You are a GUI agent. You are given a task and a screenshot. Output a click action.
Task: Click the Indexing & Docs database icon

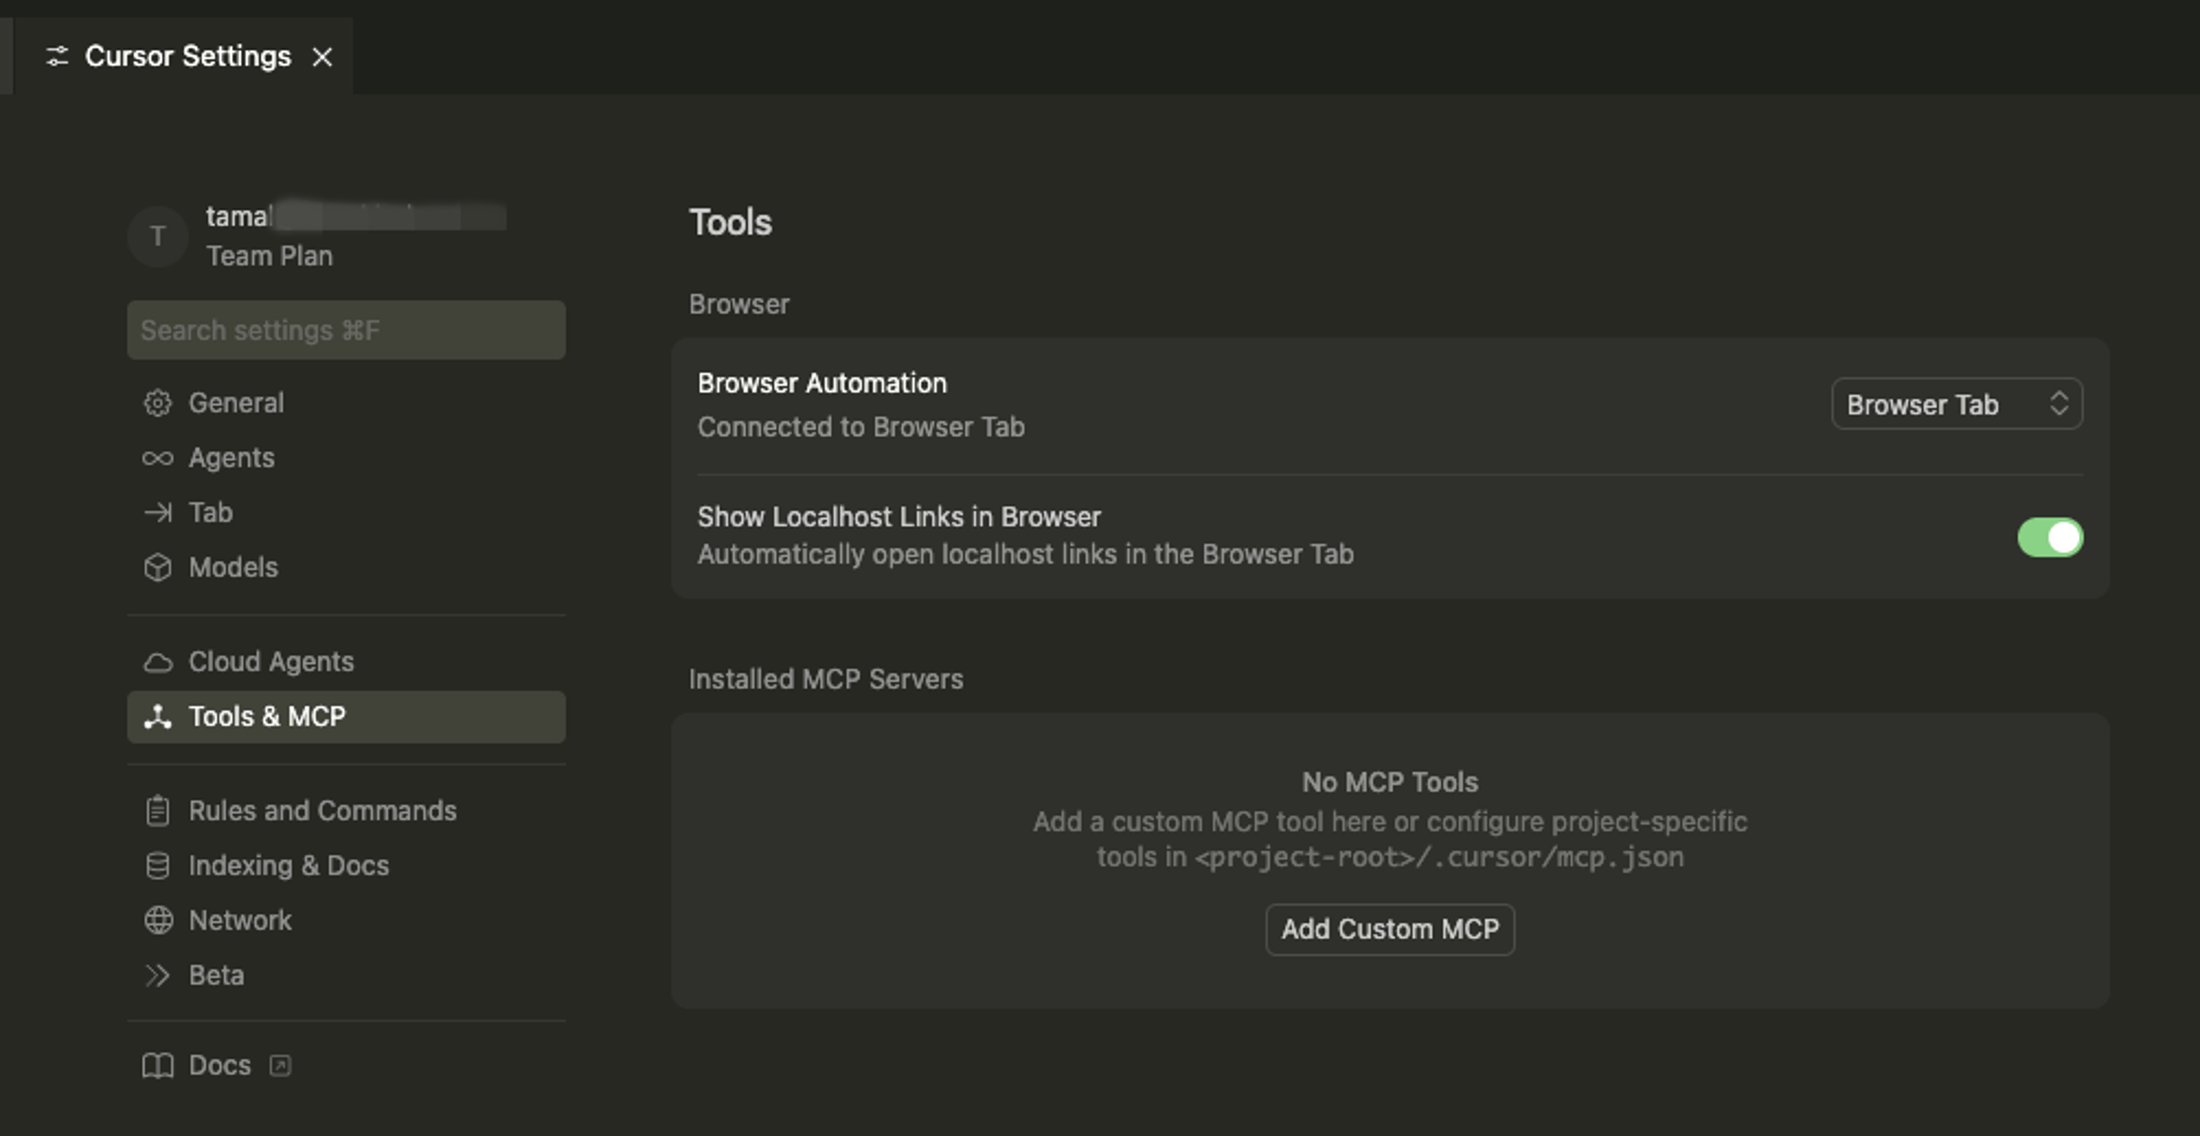157,865
